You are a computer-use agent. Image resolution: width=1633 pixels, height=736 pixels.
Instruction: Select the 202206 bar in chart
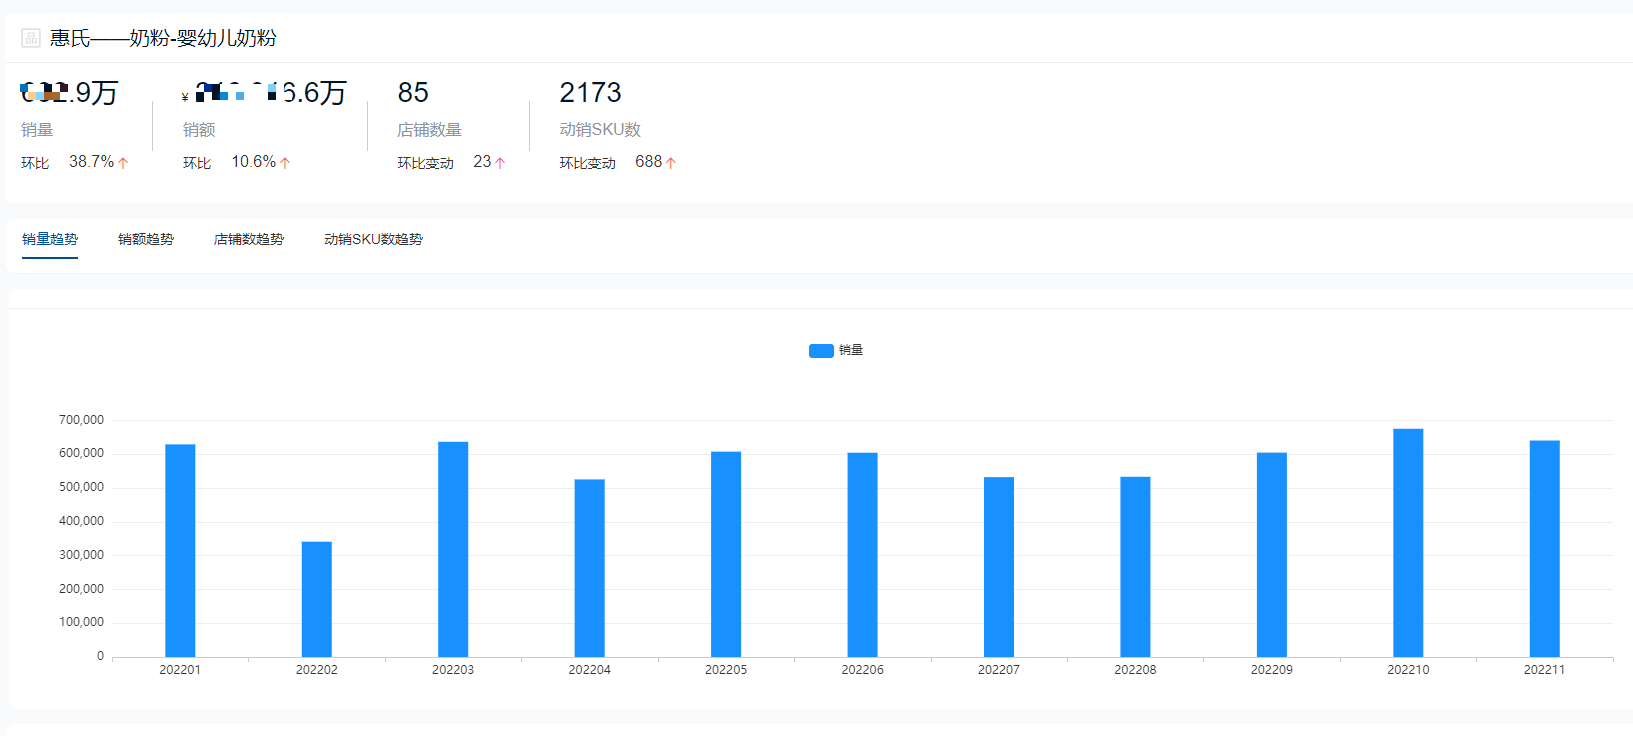pos(862,555)
